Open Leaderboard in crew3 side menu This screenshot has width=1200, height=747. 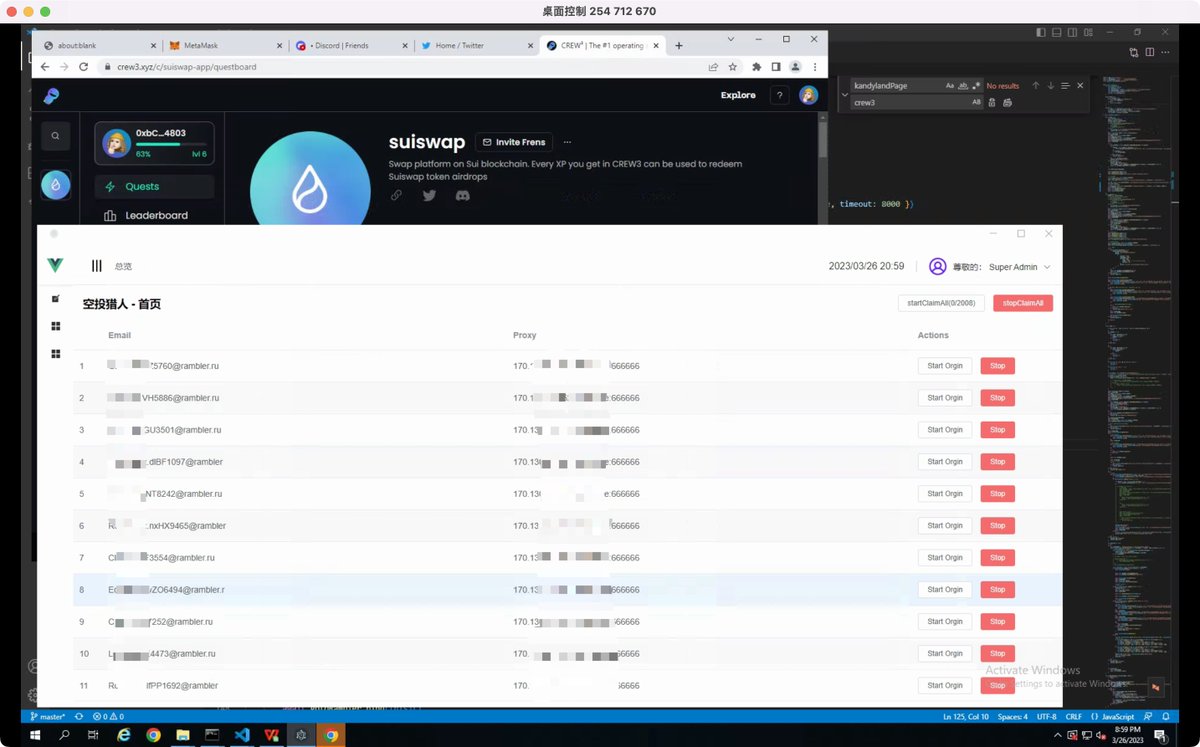pos(154,215)
